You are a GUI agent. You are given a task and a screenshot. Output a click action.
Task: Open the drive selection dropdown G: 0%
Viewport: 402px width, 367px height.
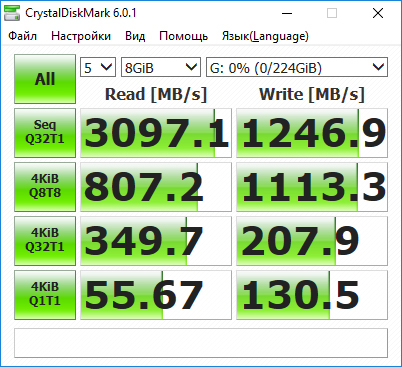tap(297, 67)
